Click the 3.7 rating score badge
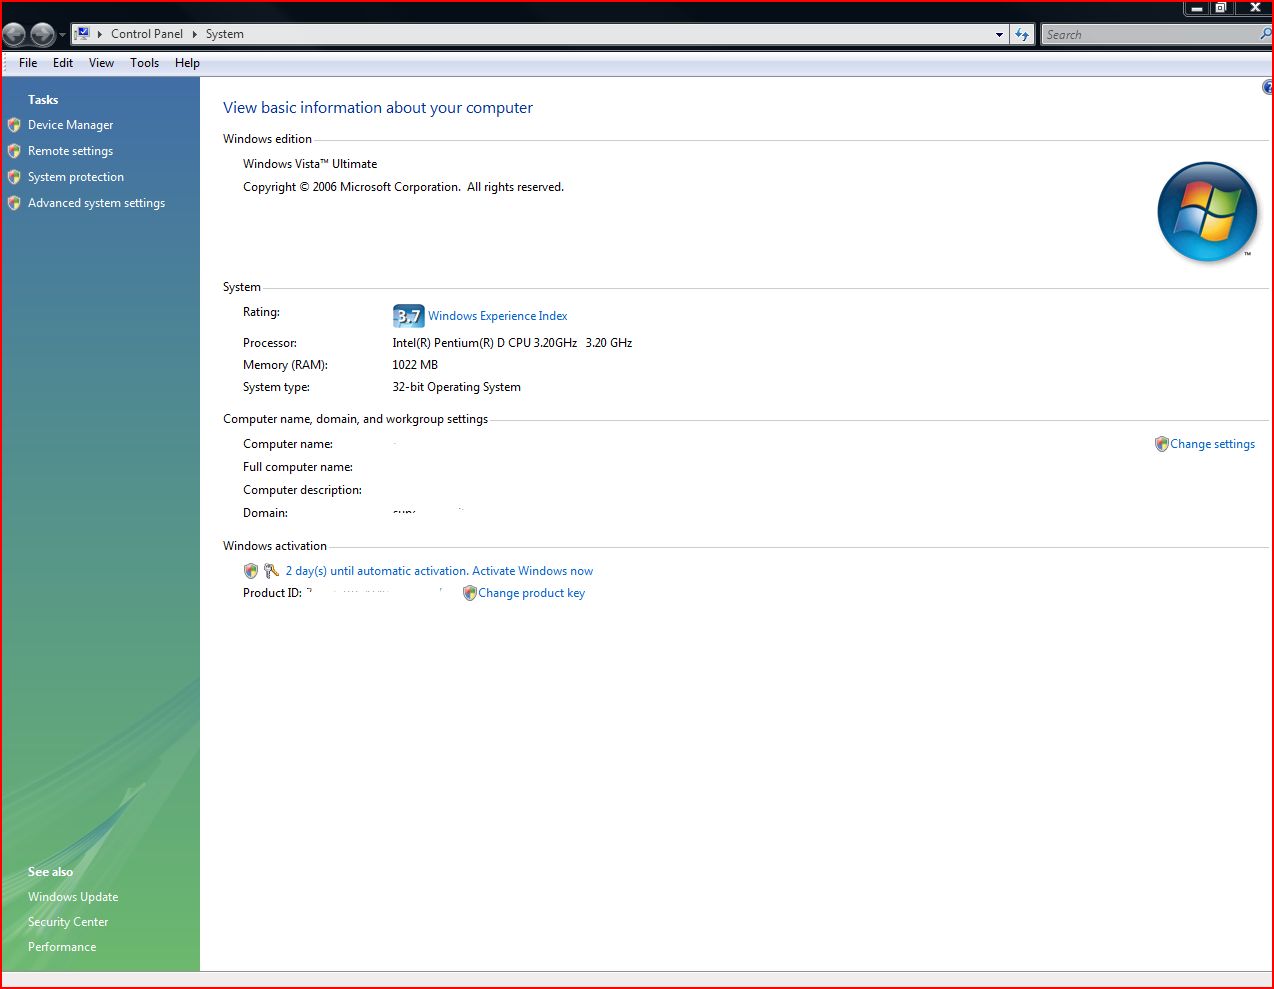This screenshot has width=1274, height=989. (x=408, y=316)
